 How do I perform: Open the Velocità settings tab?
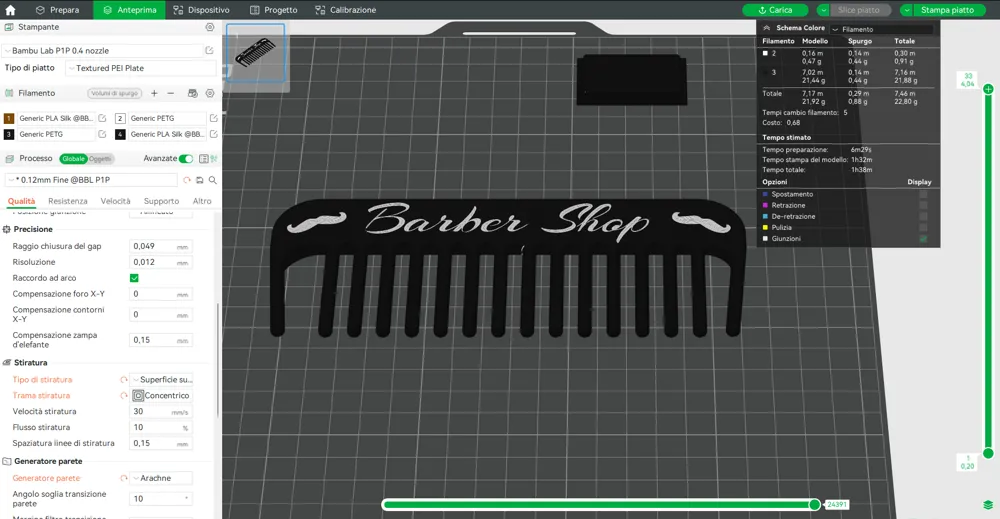pyautogui.click(x=115, y=201)
